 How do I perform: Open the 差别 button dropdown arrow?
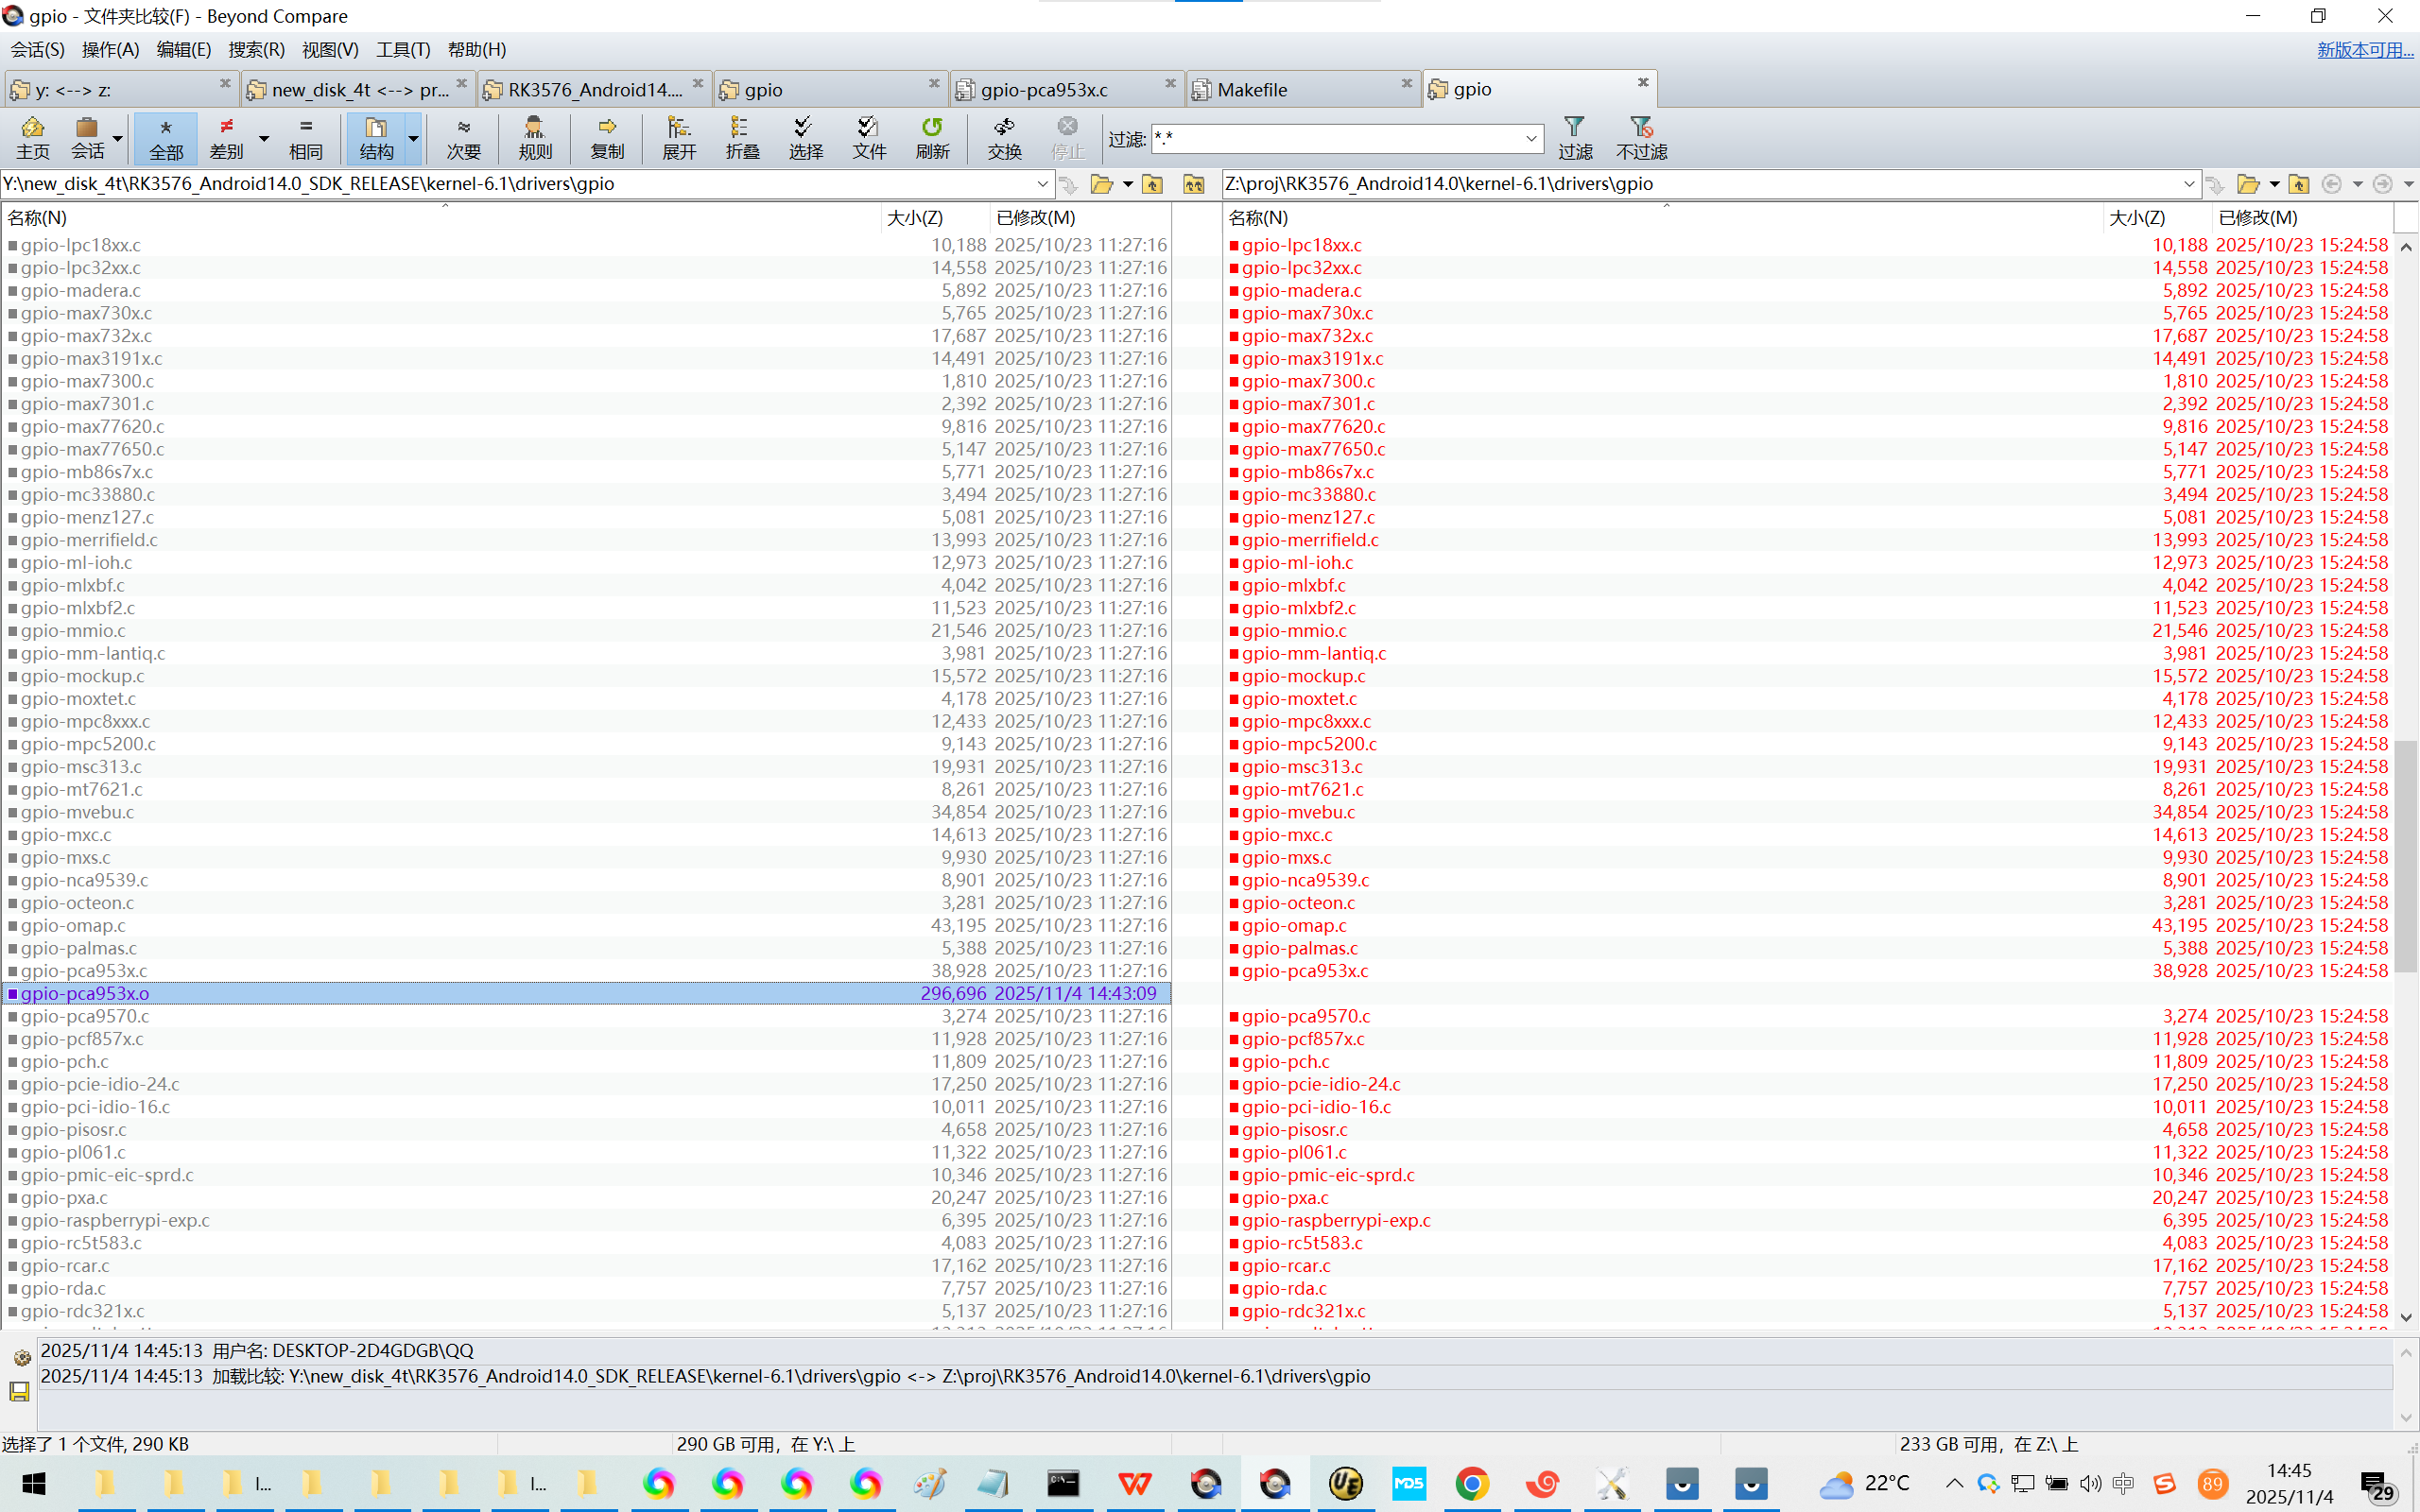(264, 138)
